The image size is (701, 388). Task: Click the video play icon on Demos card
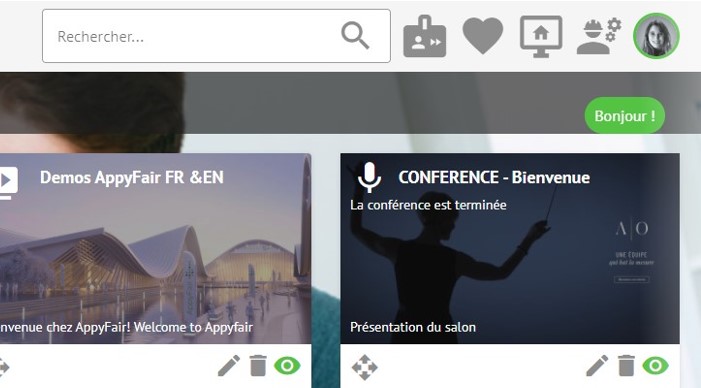tap(8, 182)
